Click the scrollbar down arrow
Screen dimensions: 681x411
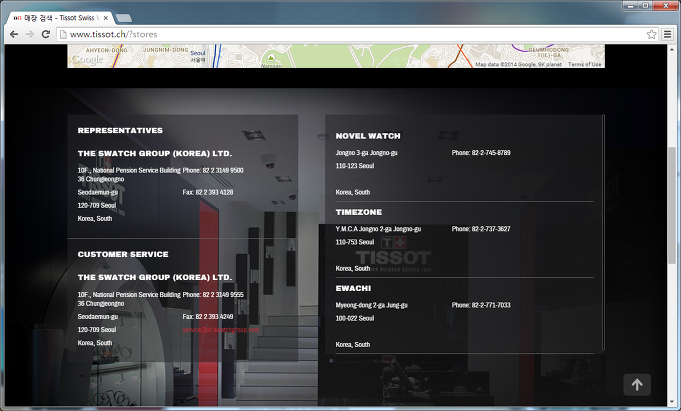pos(672,402)
